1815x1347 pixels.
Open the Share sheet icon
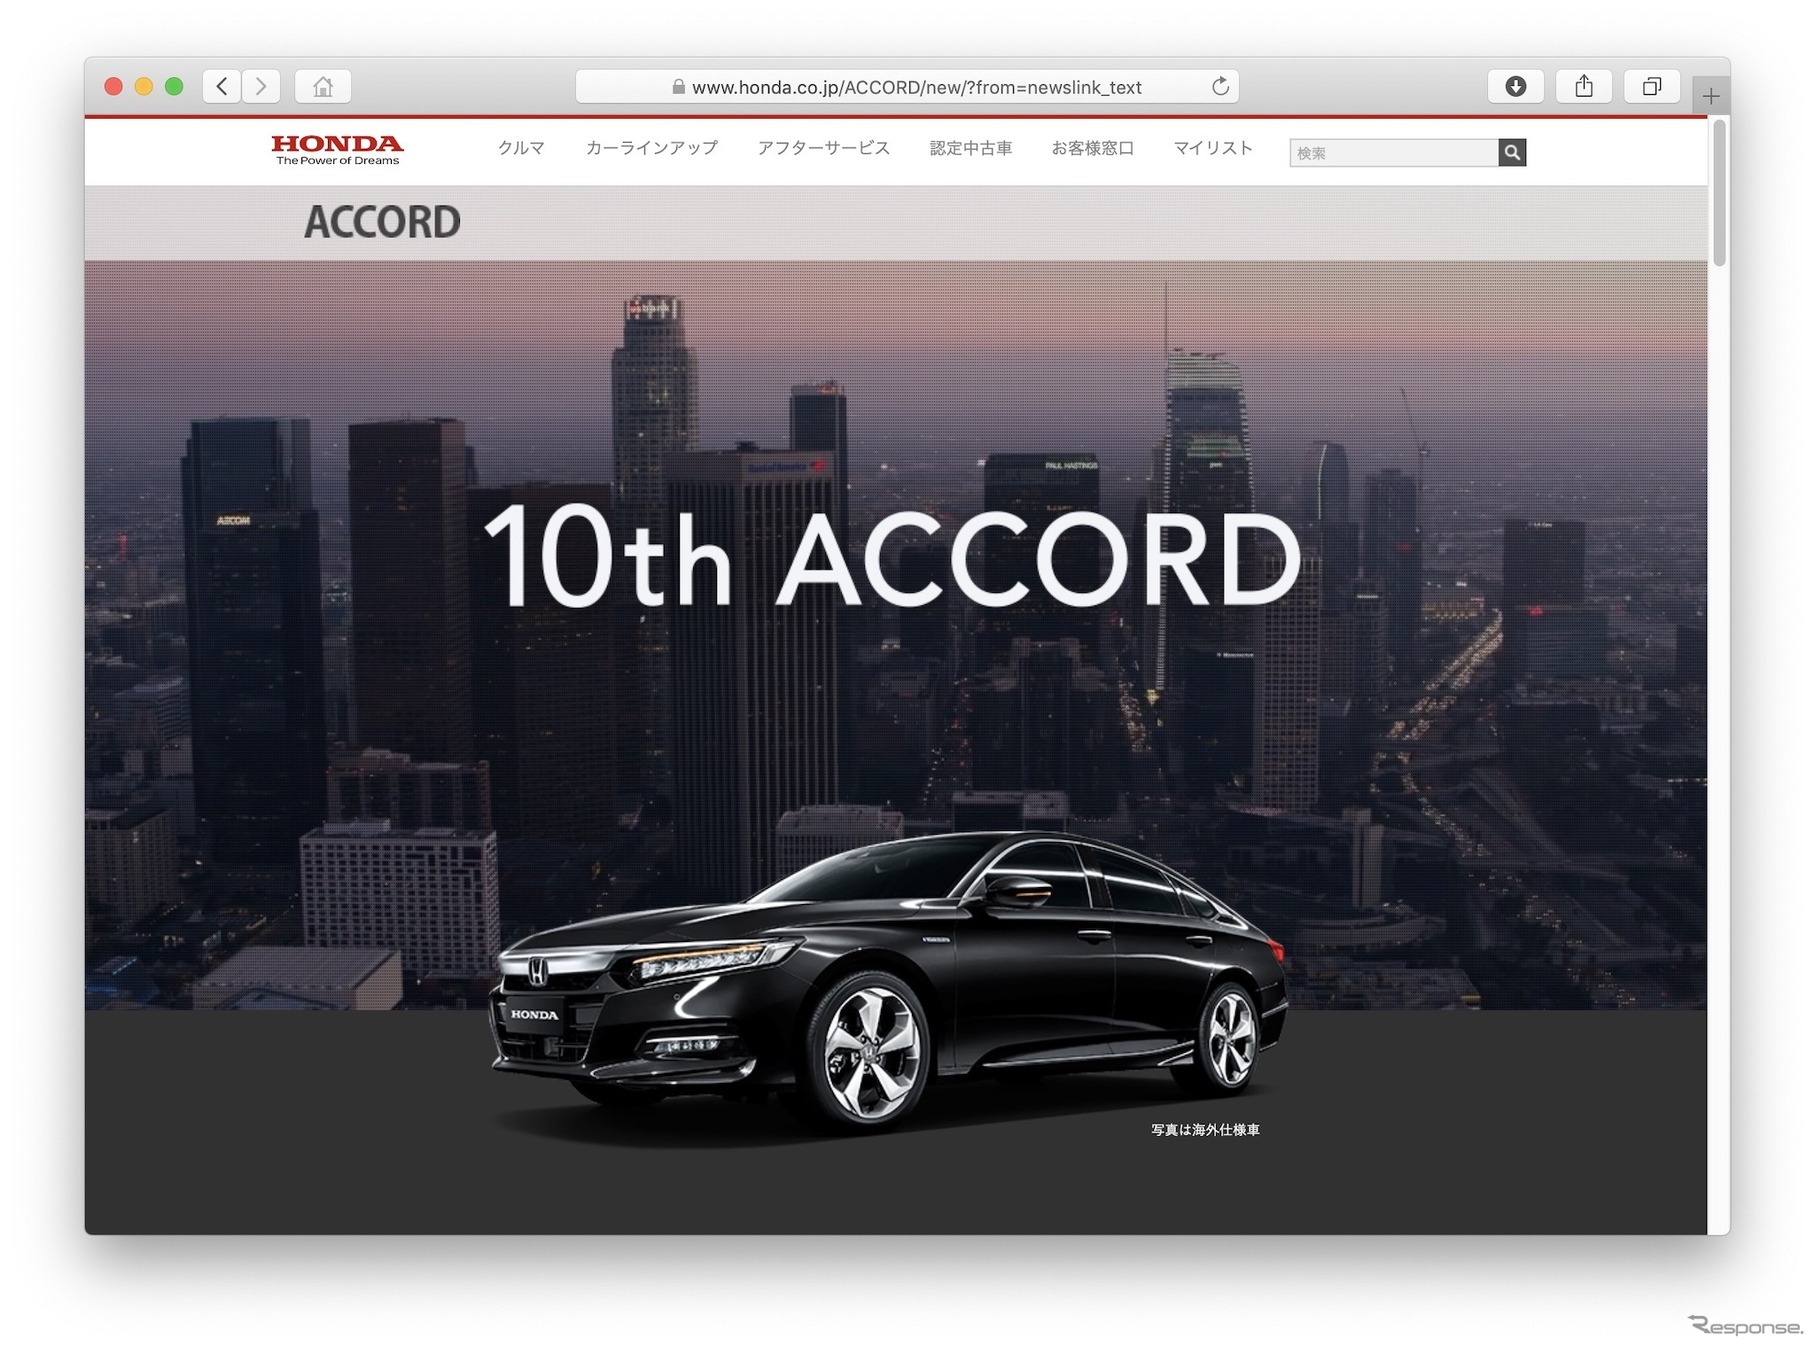click(x=1584, y=87)
